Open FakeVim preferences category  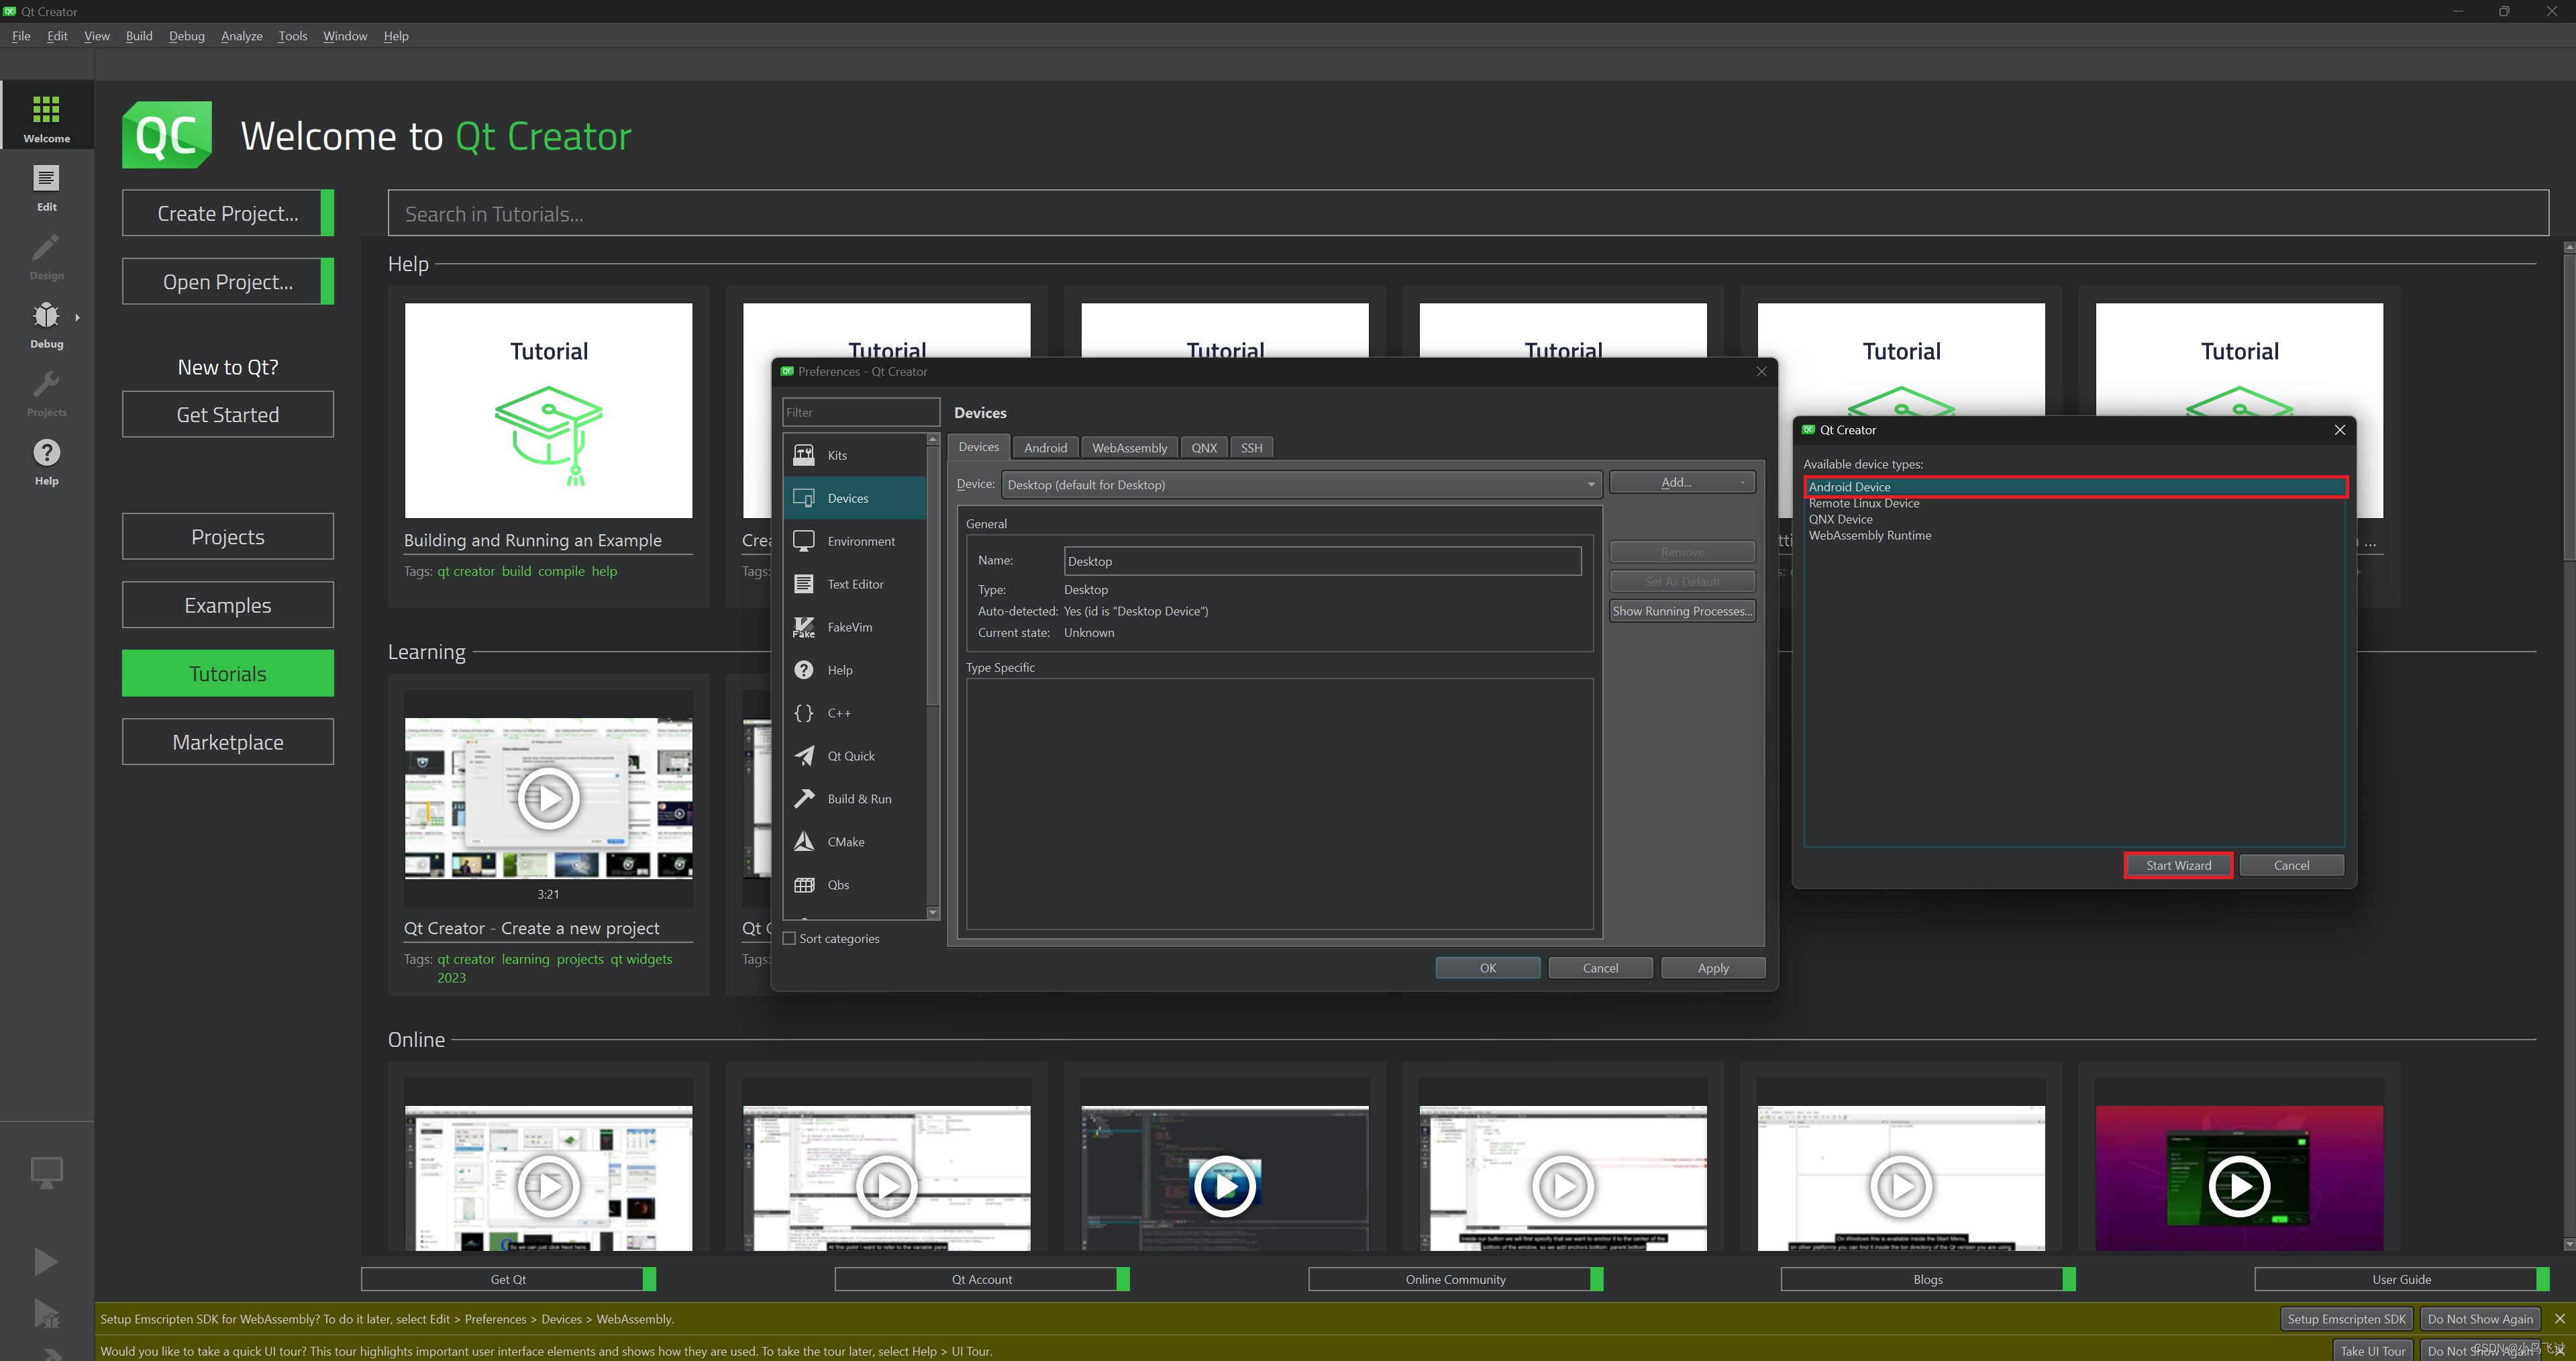(x=854, y=627)
